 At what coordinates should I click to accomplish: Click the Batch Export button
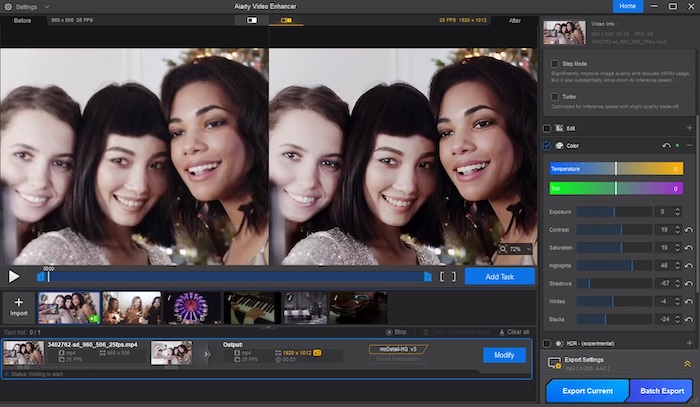pyautogui.click(x=663, y=391)
